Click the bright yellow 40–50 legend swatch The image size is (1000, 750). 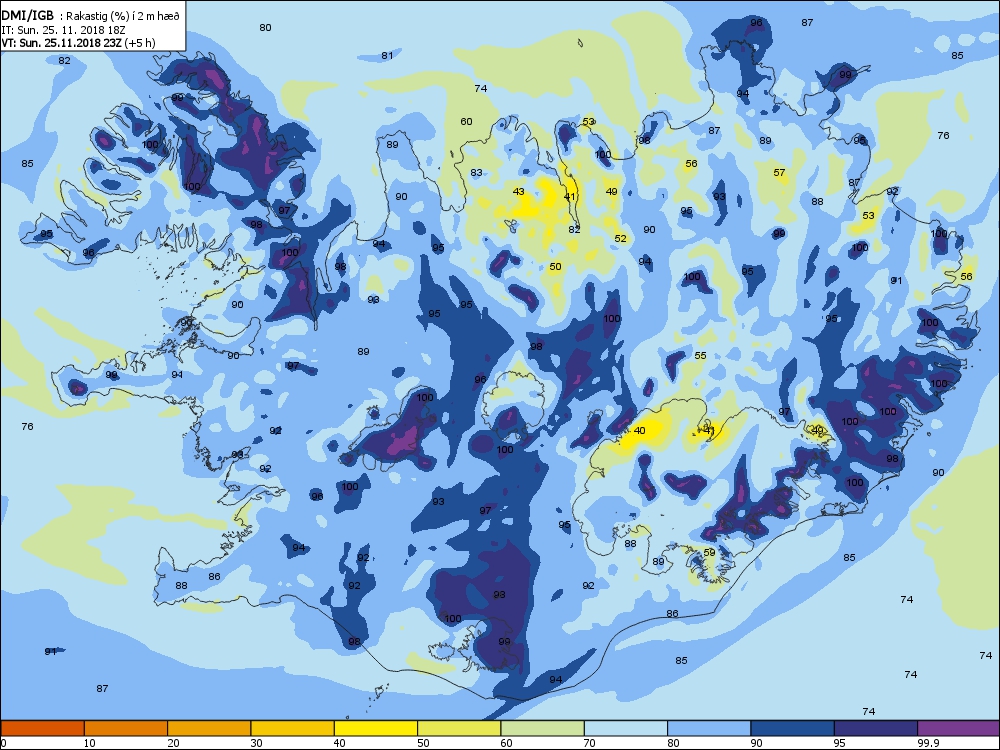[x=376, y=728]
